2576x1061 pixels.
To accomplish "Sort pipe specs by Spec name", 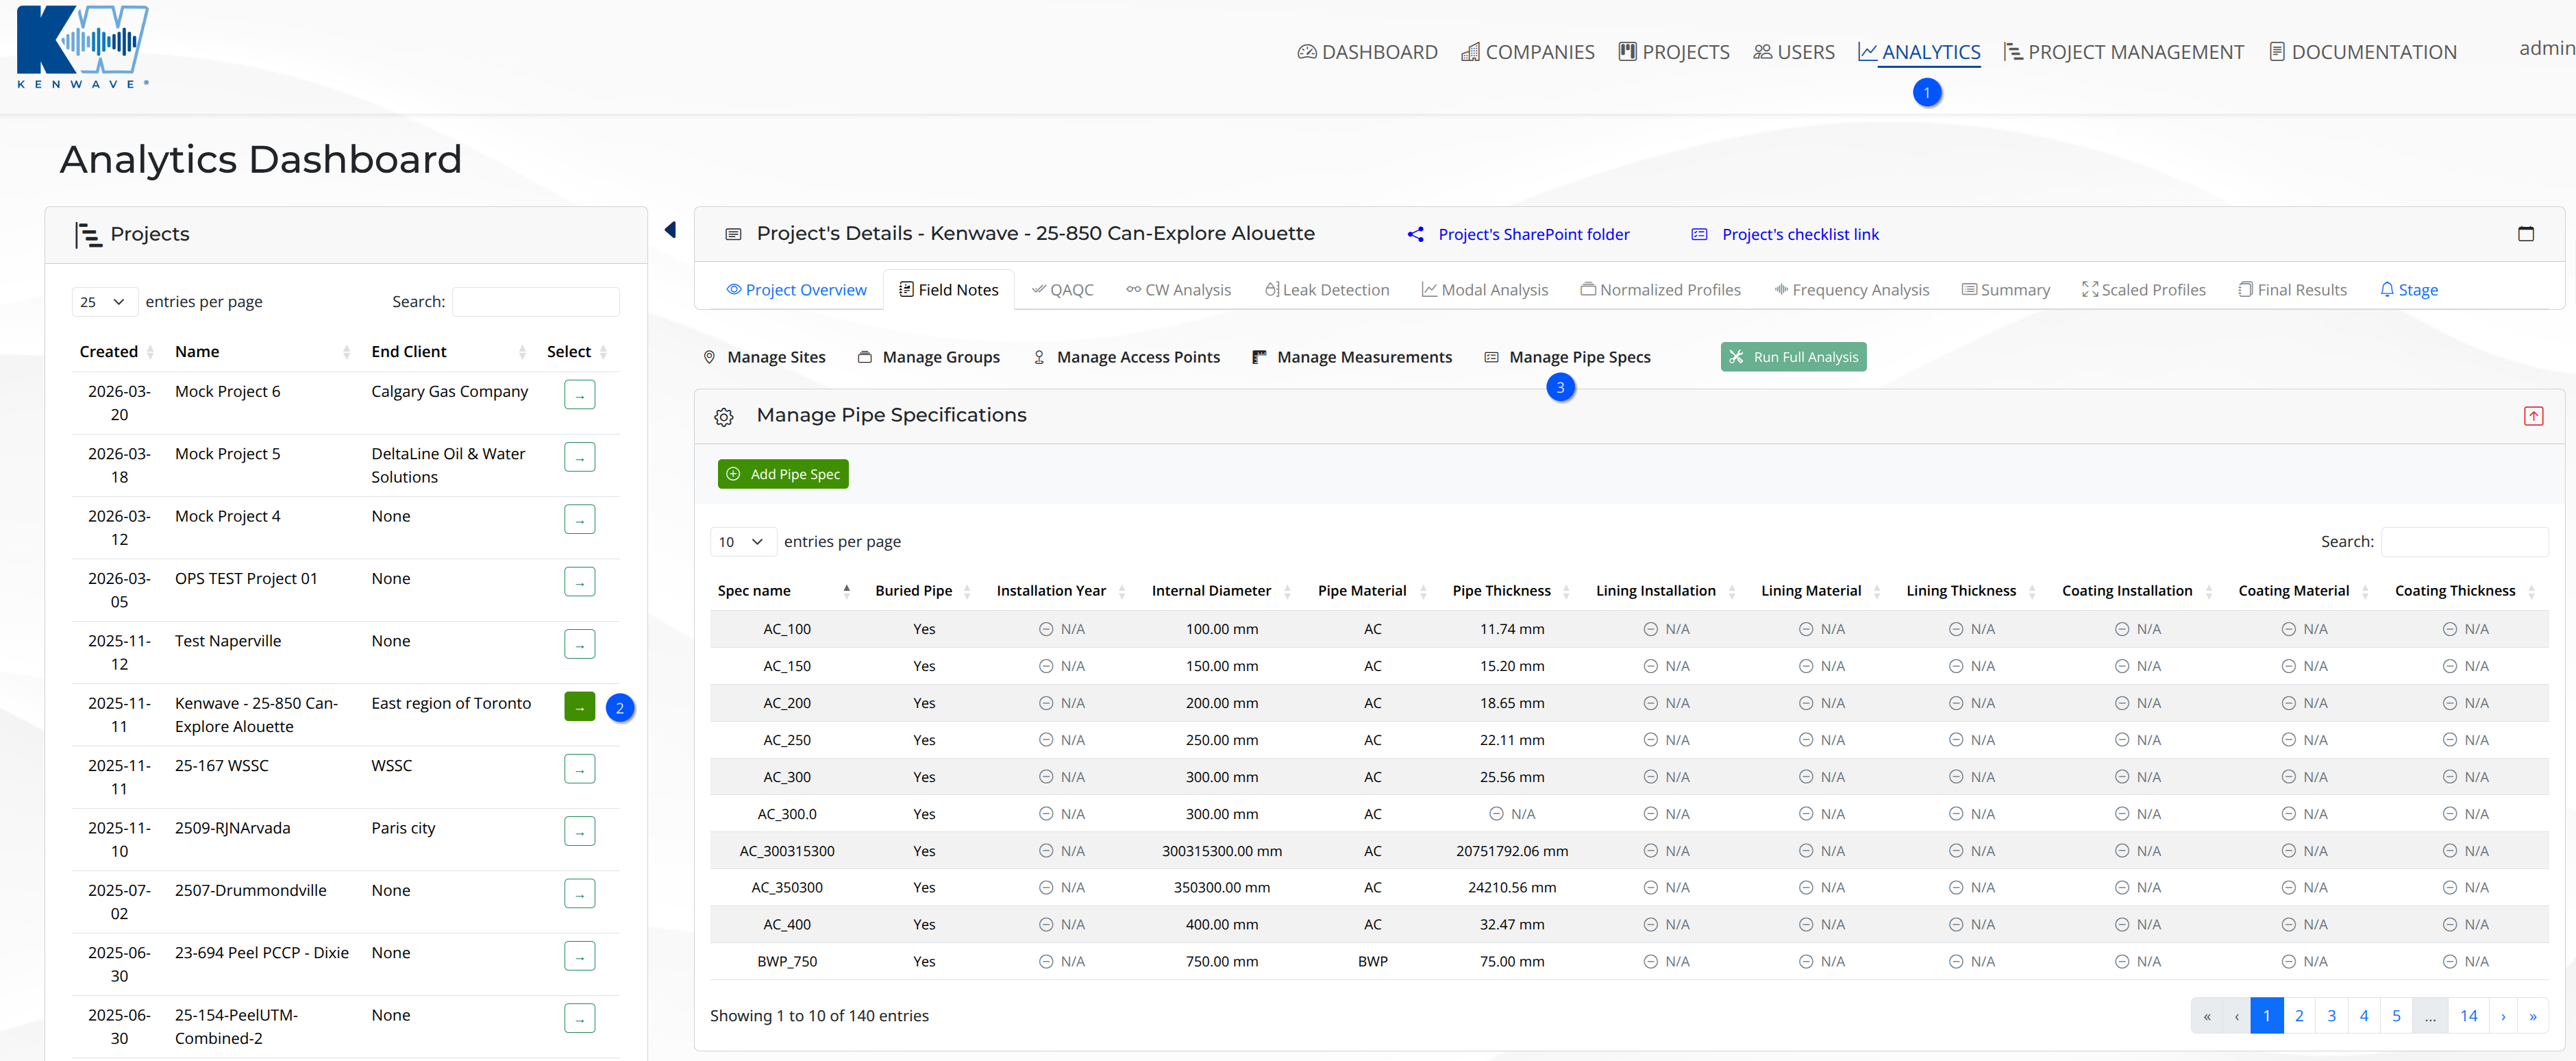I will [x=784, y=591].
